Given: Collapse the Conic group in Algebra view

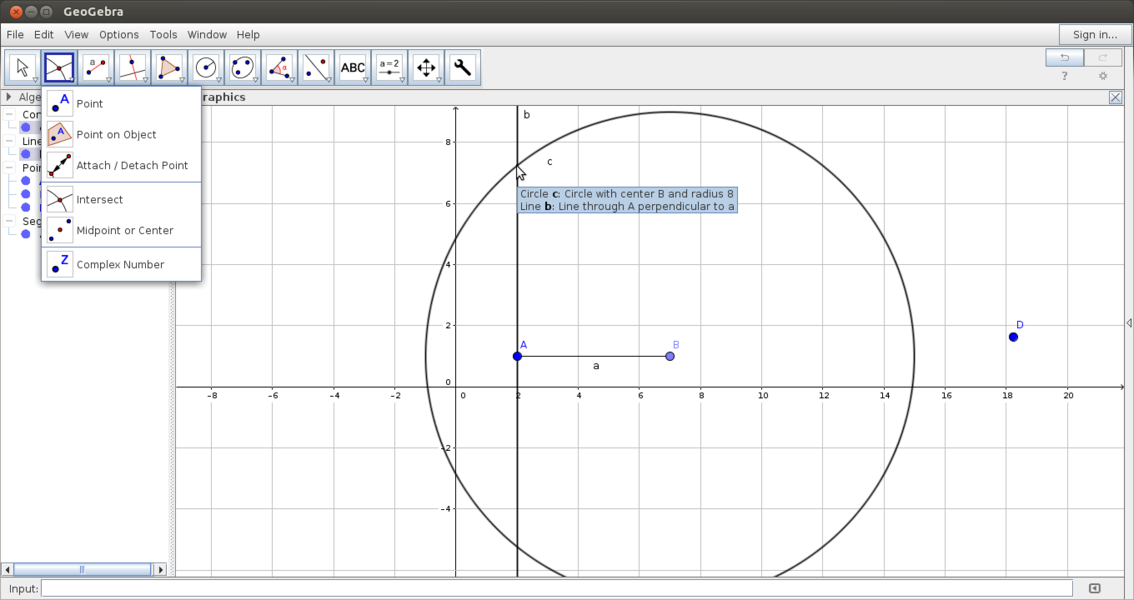Looking at the screenshot, I should [x=9, y=114].
